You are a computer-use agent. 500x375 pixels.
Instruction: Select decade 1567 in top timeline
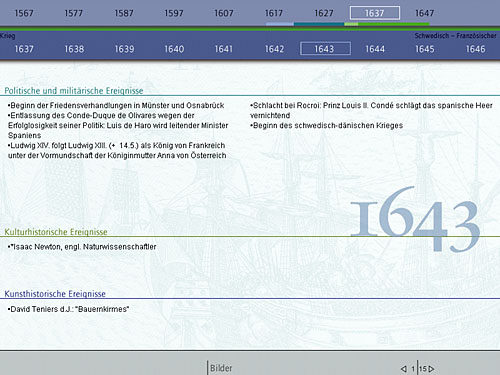[24, 13]
